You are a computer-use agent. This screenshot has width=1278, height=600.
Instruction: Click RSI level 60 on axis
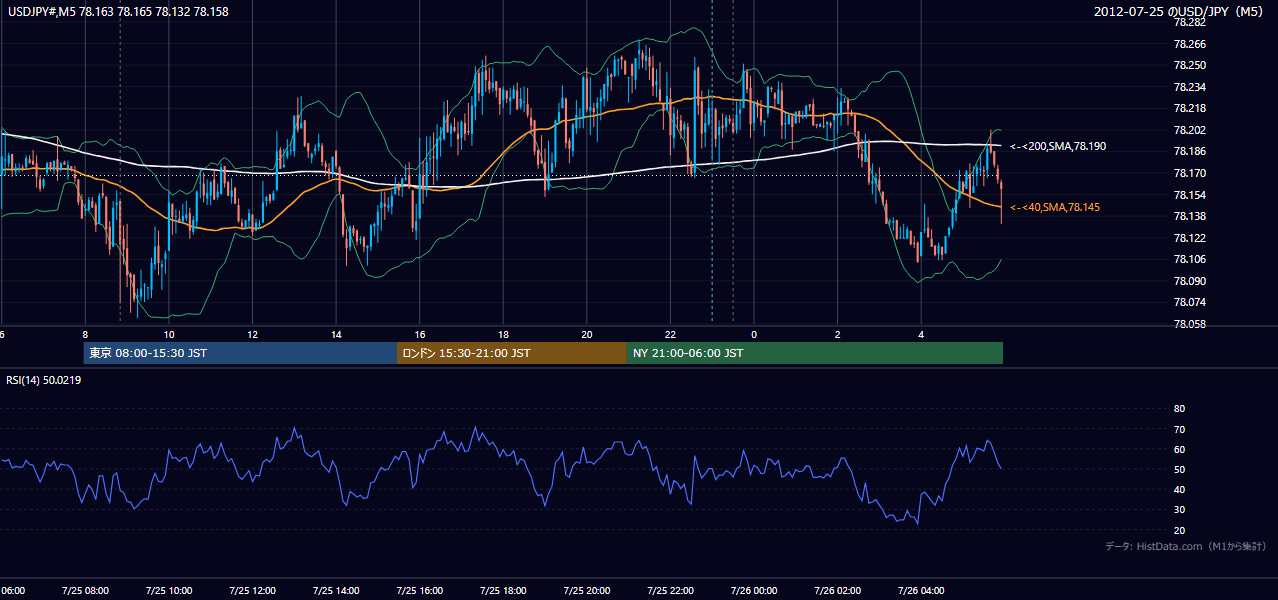(x=1179, y=449)
